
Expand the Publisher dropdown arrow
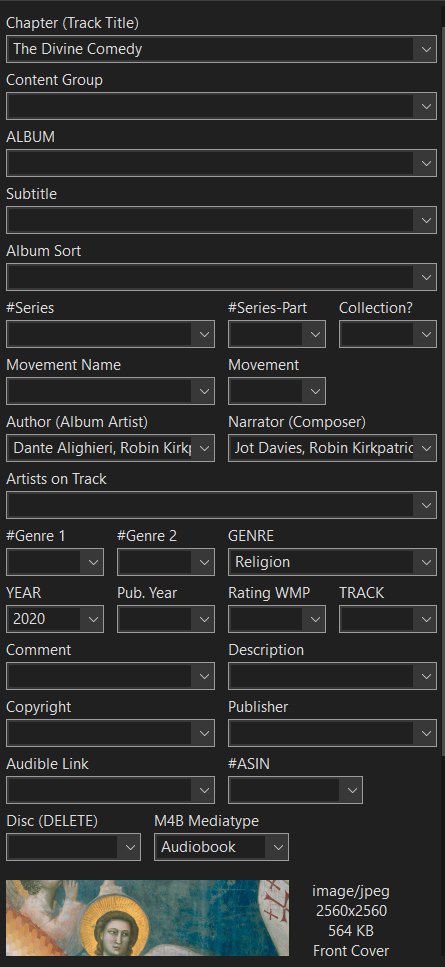tap(426, 733)
